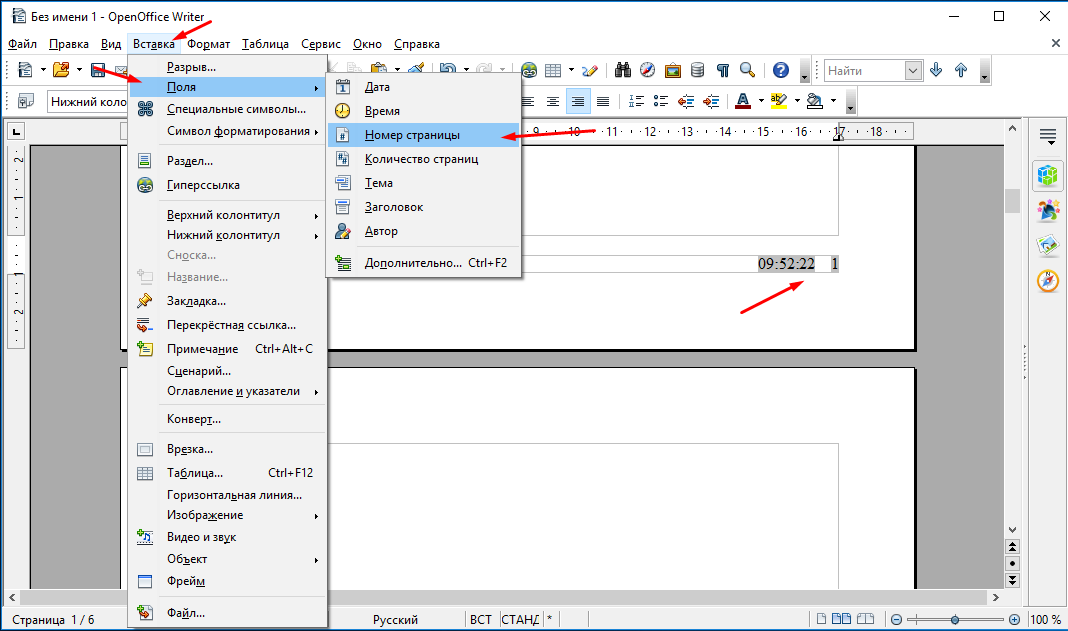Select Номер страницы field entry

point(423,135)
